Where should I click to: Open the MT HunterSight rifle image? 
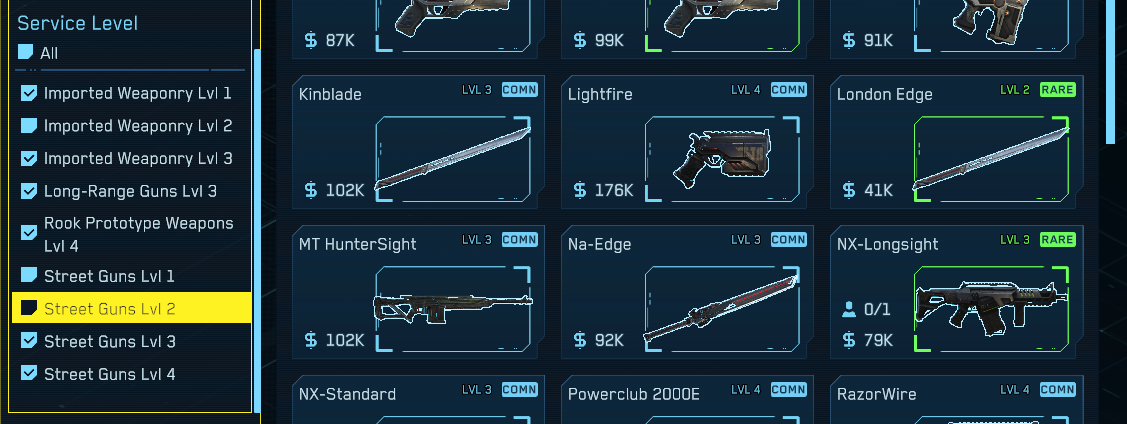453,309
